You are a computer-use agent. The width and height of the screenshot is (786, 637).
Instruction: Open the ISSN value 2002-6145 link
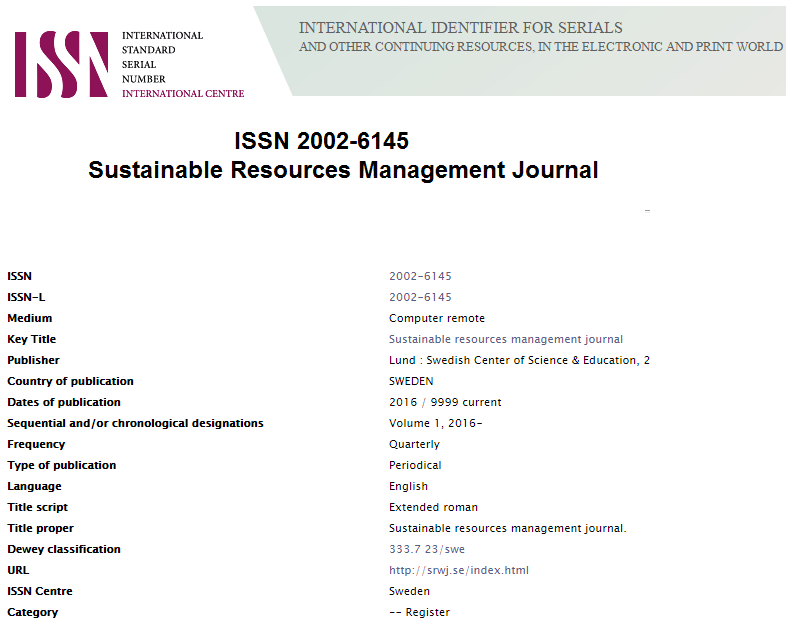420,276
